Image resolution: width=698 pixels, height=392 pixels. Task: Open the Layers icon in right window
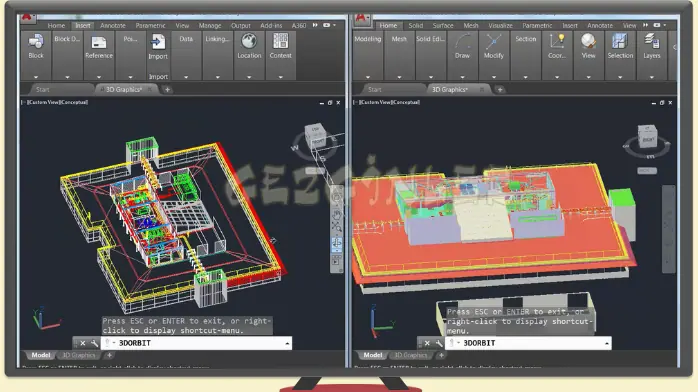pyautogui.click(x=652, y=41)
